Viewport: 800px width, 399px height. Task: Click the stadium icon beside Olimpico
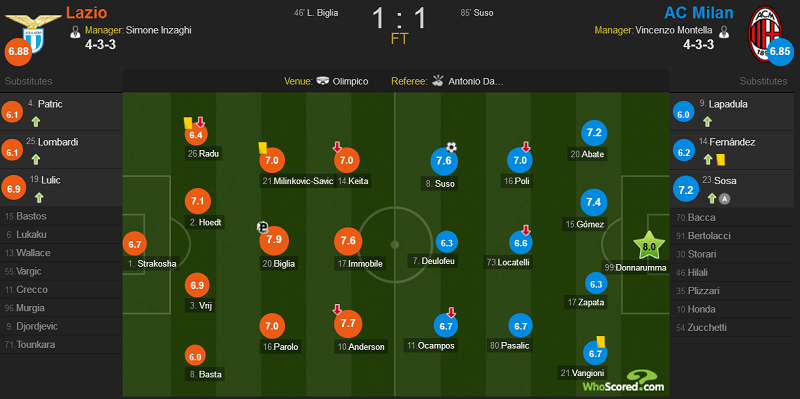pyautogui.click(x=322, y=81)
